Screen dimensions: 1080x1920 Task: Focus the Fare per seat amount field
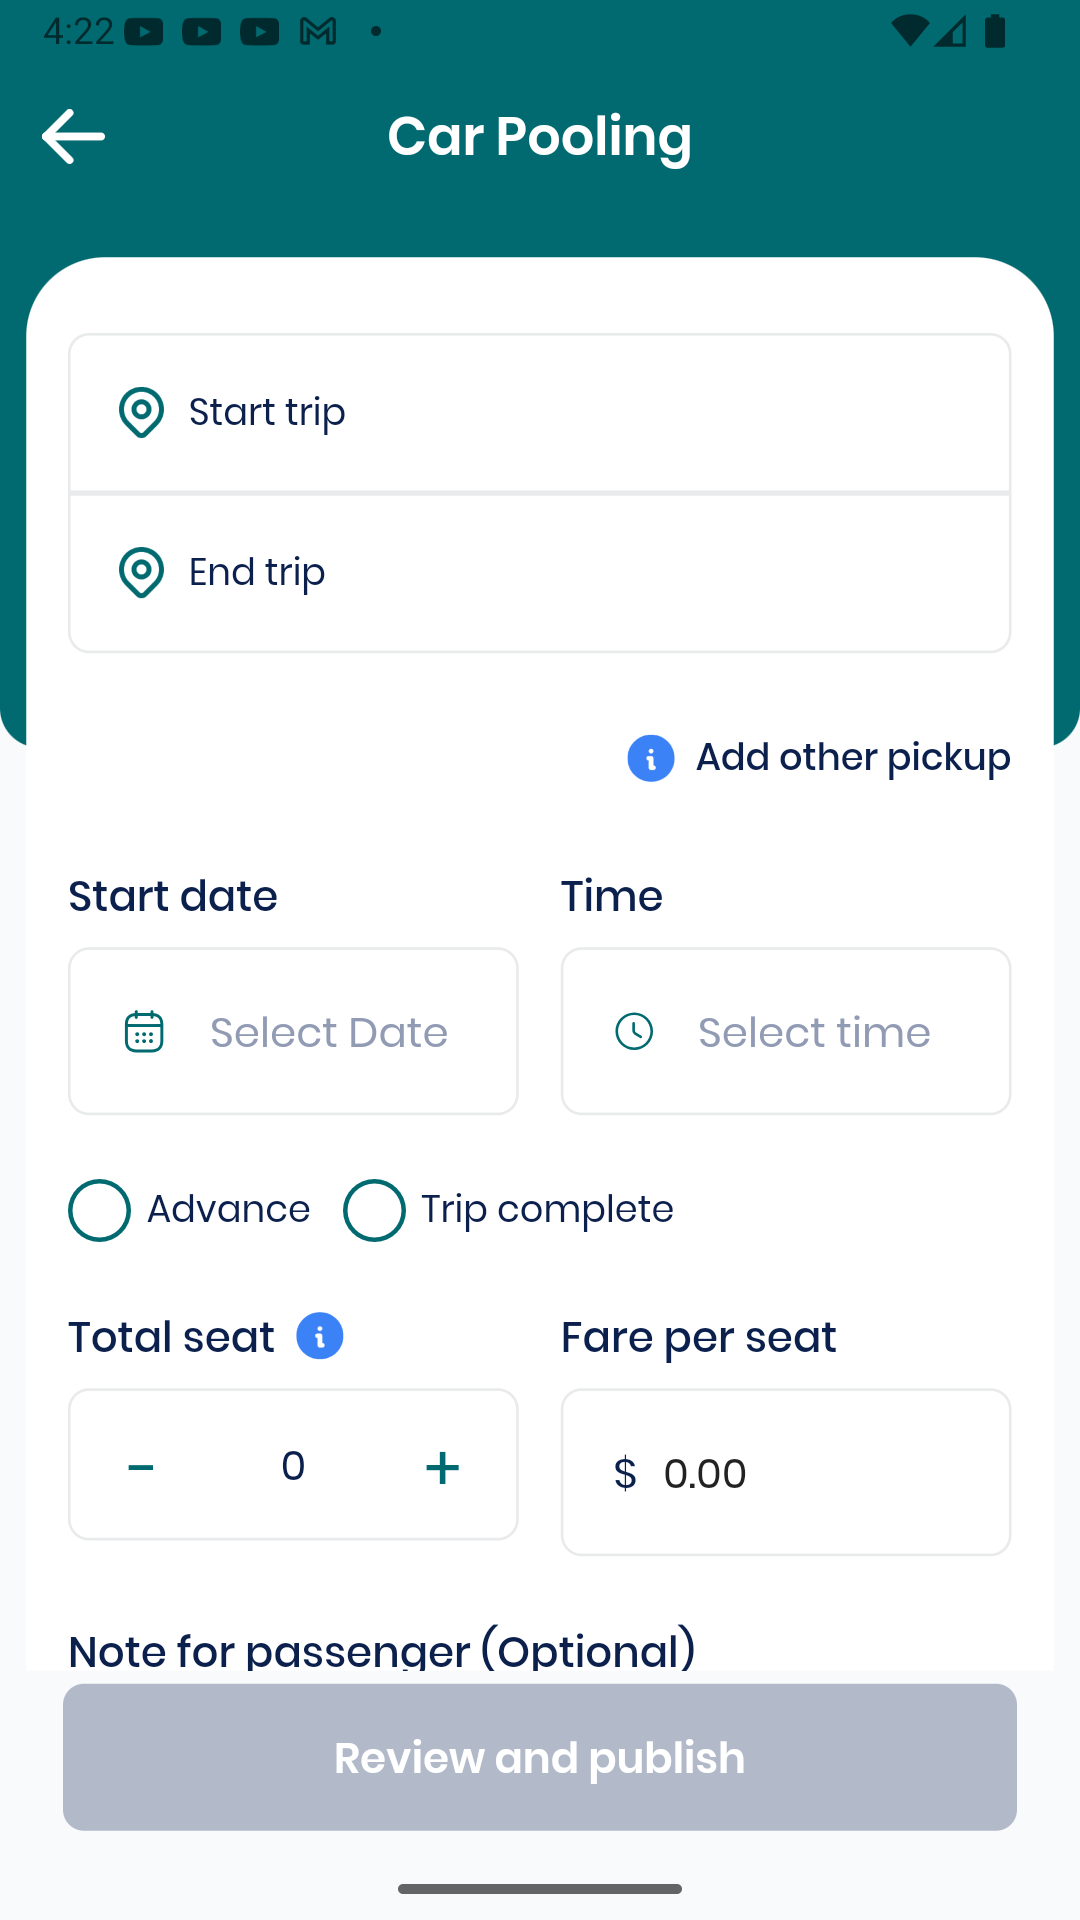[786, 1472]
